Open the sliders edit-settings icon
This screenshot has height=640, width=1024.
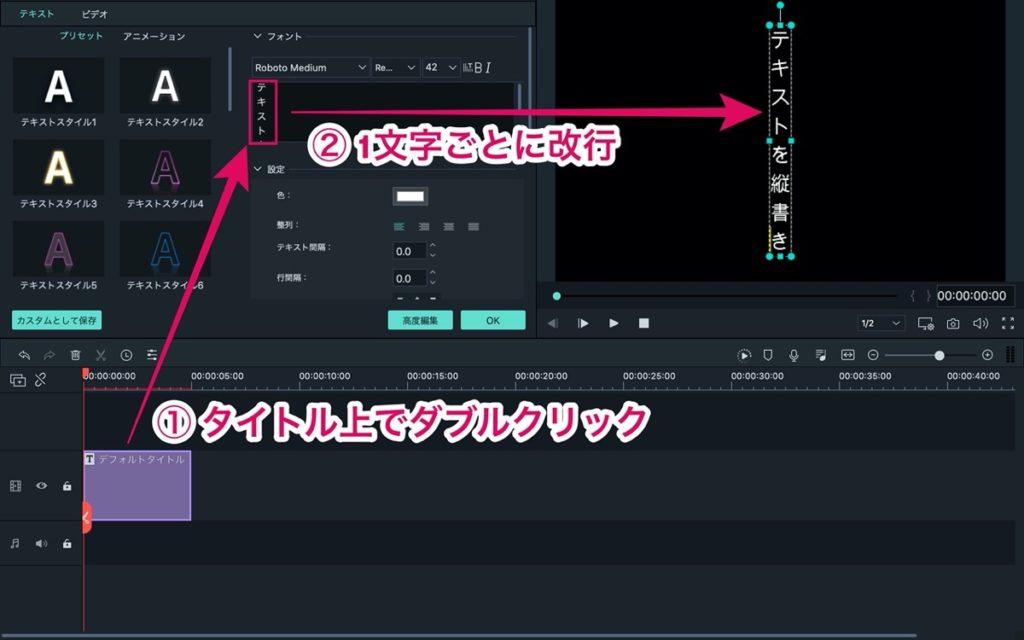click(152, 355)
